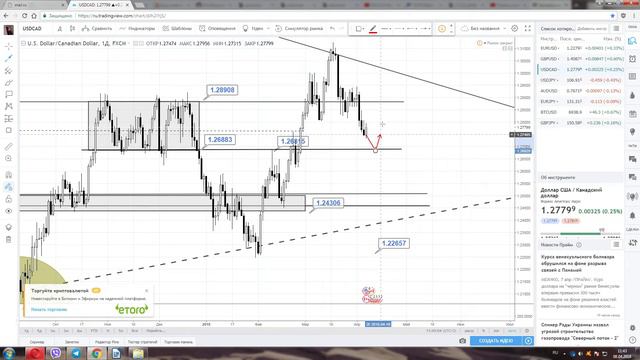Open chart settings gear icon

(515, 29)
